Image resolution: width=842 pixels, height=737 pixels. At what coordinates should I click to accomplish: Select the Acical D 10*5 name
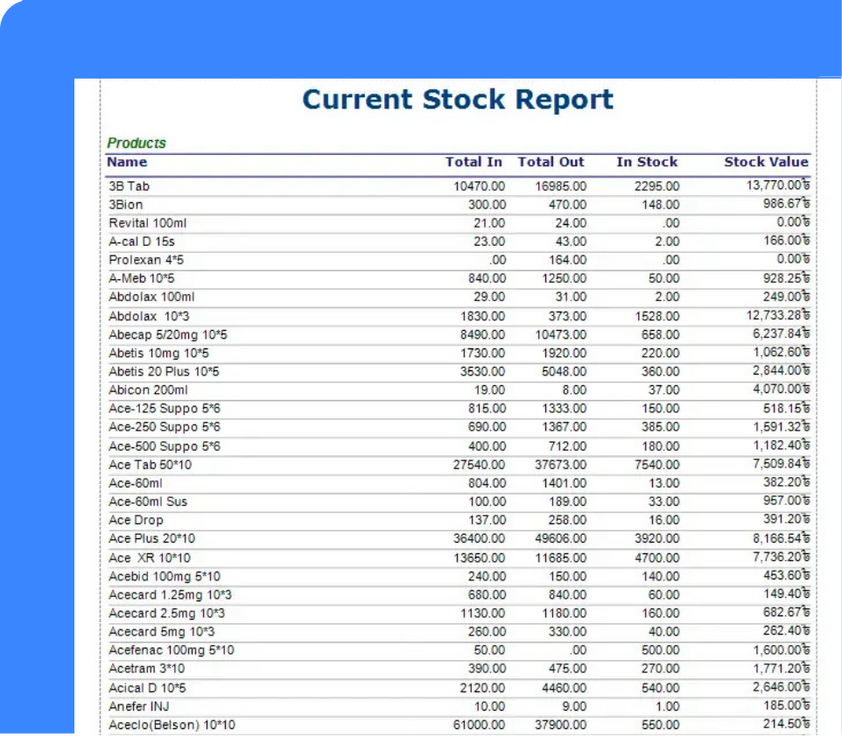(147, 688)
